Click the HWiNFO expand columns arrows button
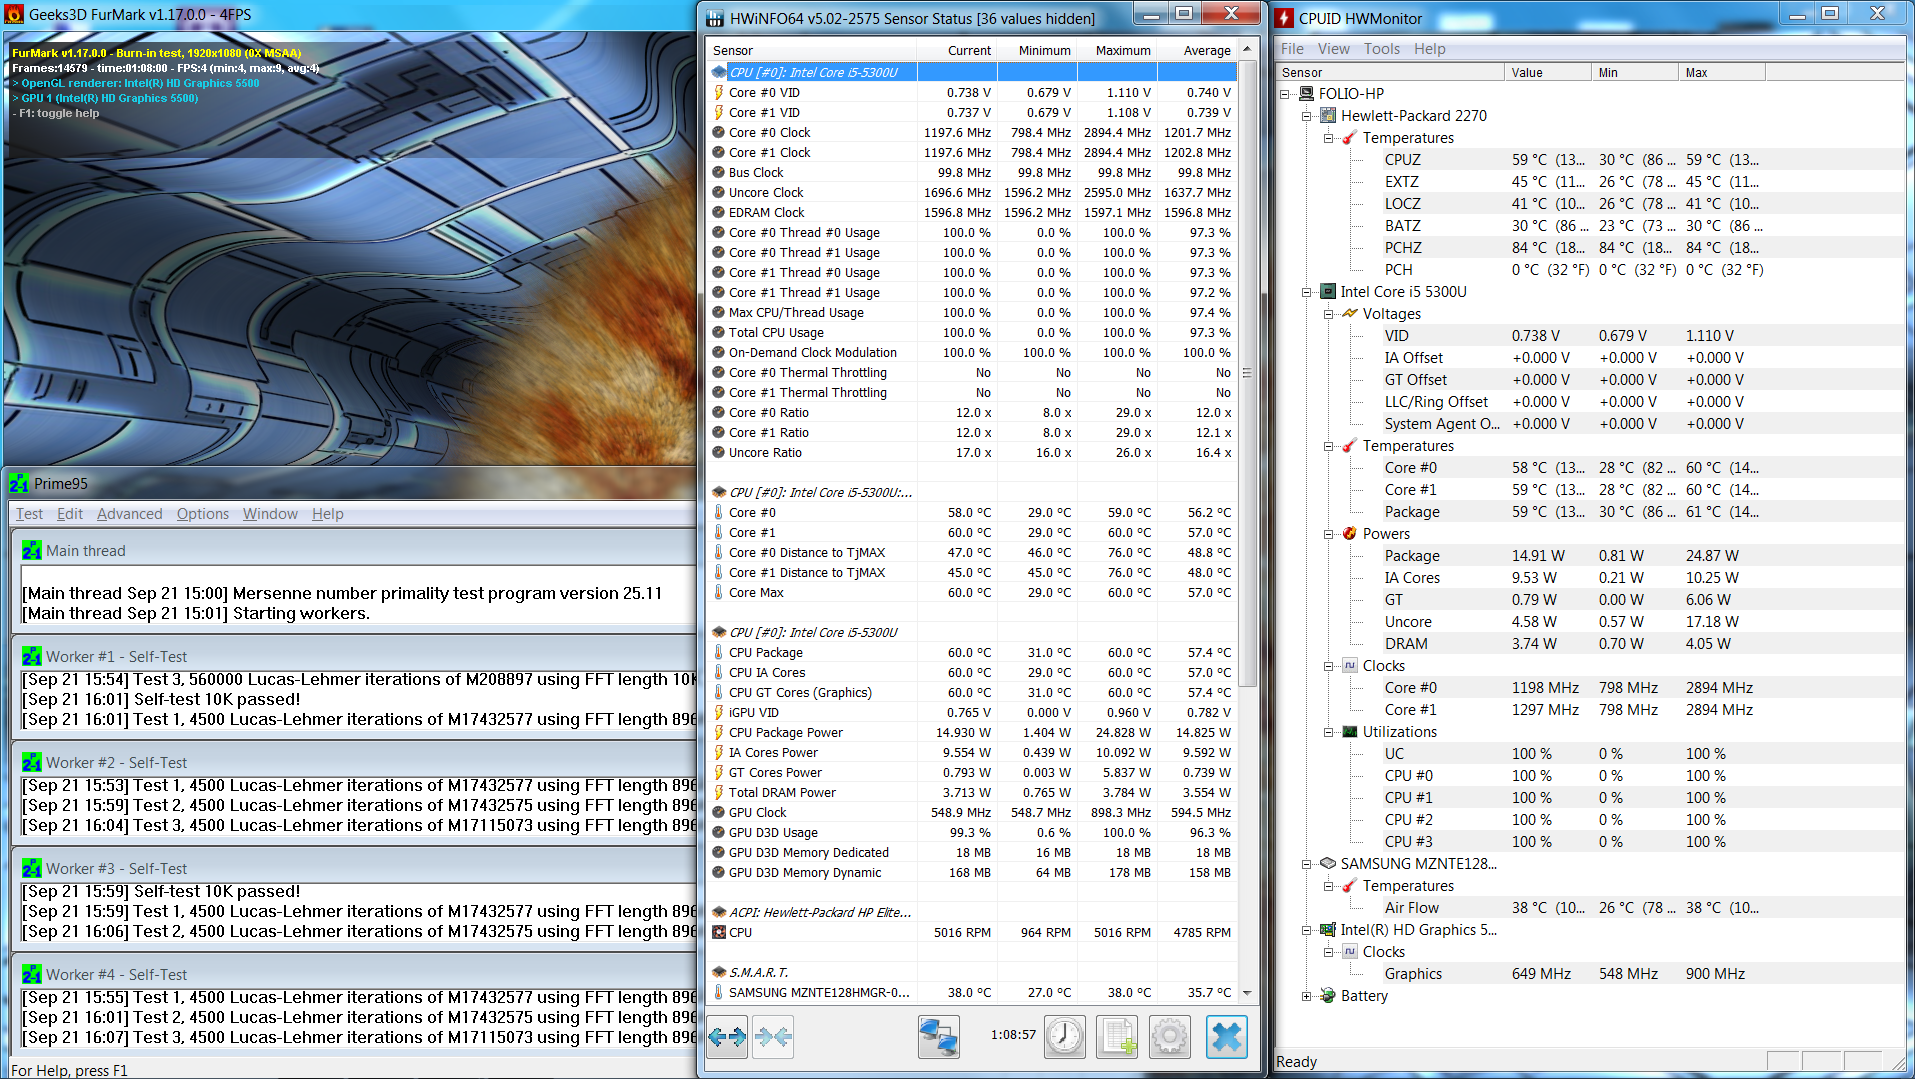The height and width of the screenshot is (1079, 1915). tap(727, 1036)
